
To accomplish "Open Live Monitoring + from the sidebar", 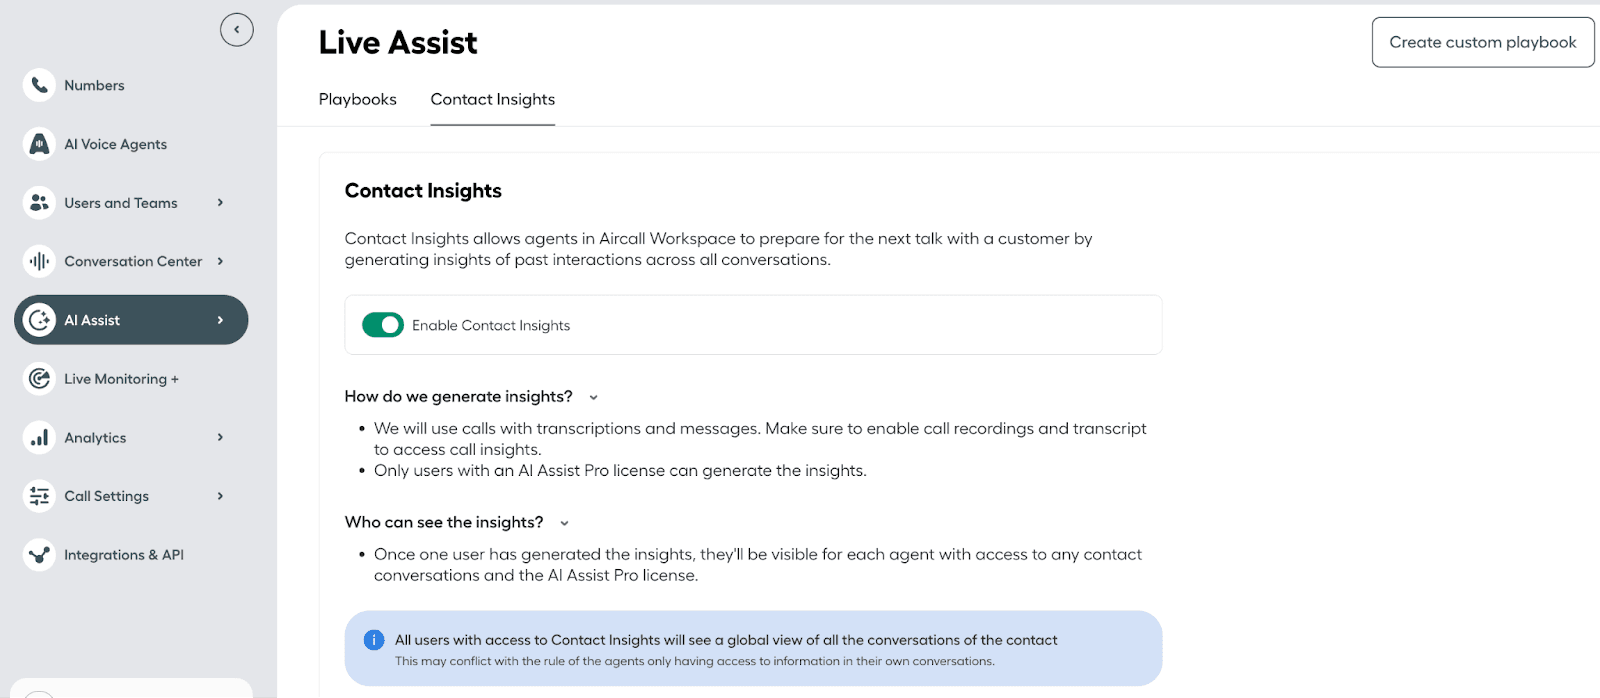I will pyautogui.click(x=38, y=379).
